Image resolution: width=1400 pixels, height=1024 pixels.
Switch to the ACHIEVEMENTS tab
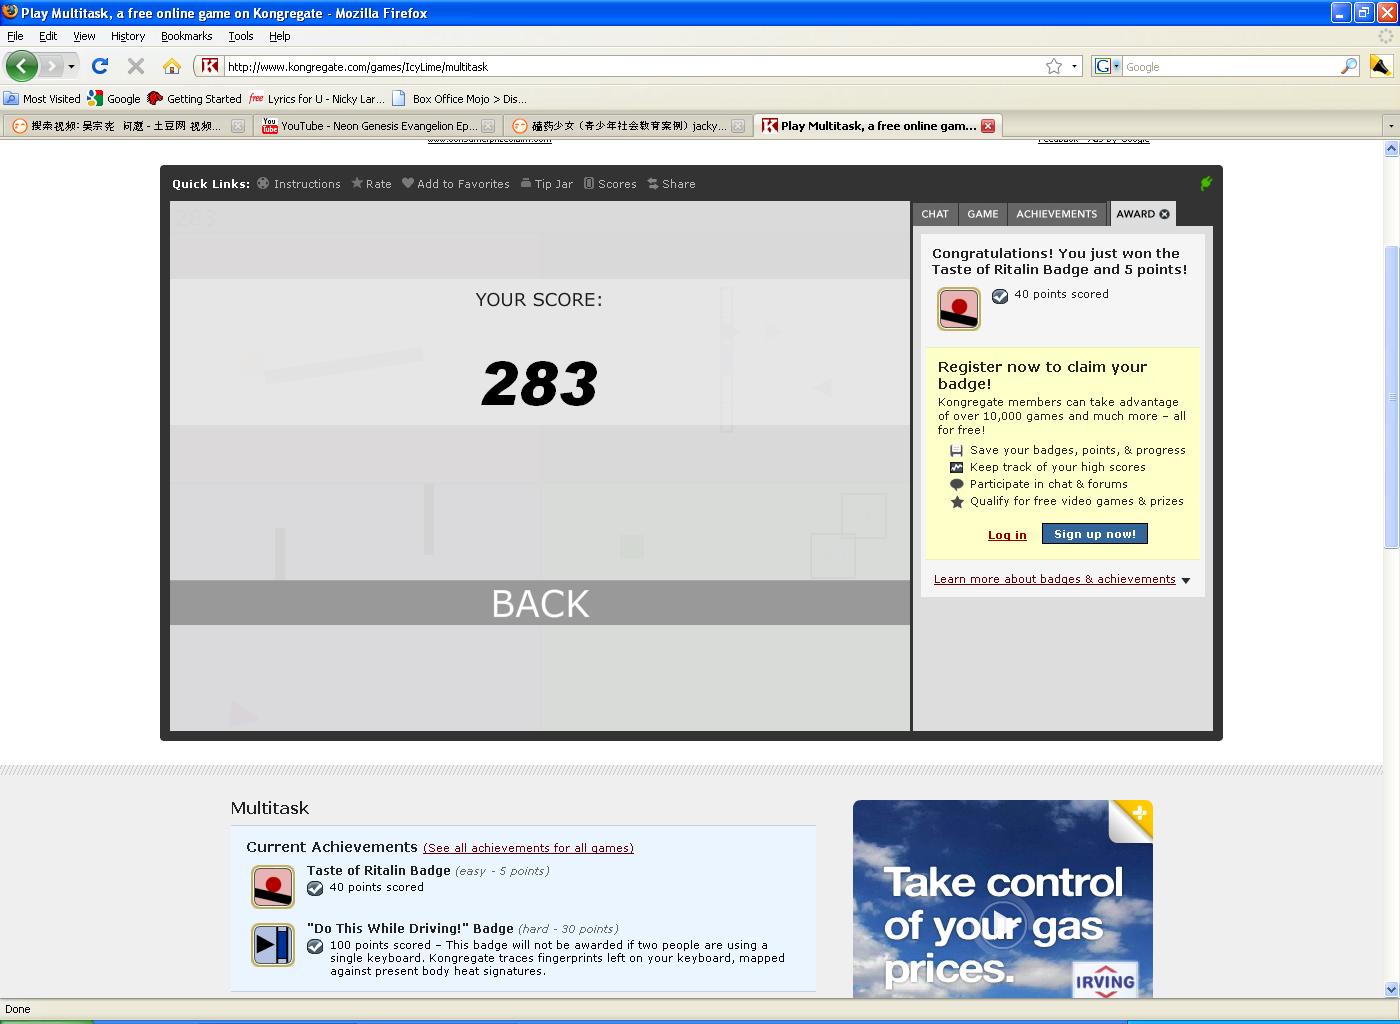pos(1056,214)
